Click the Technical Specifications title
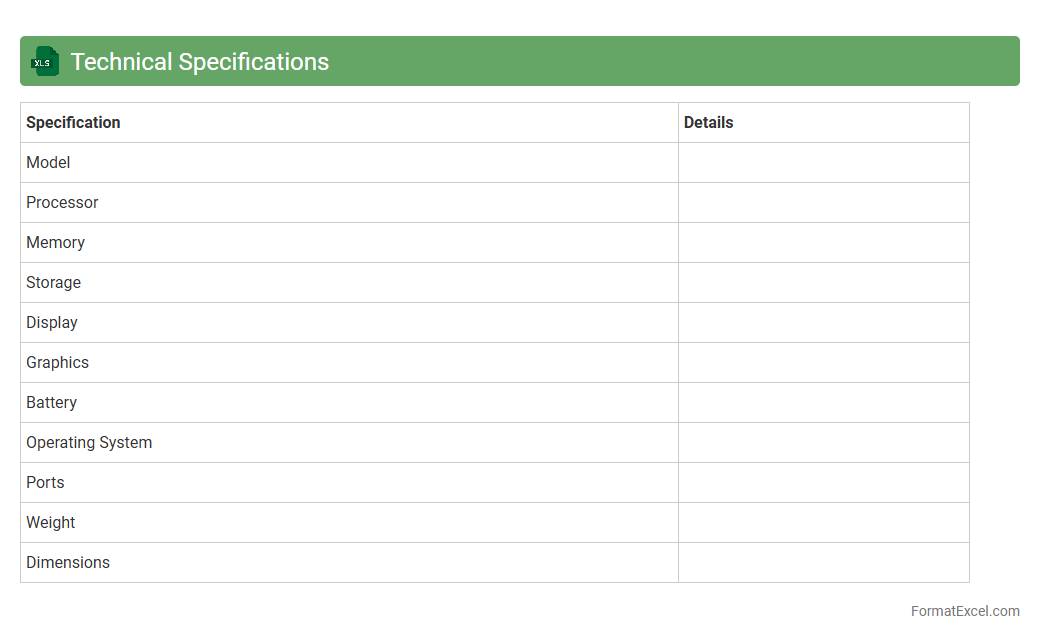Viewport: 1040px width, 640px height. (199, 61)
